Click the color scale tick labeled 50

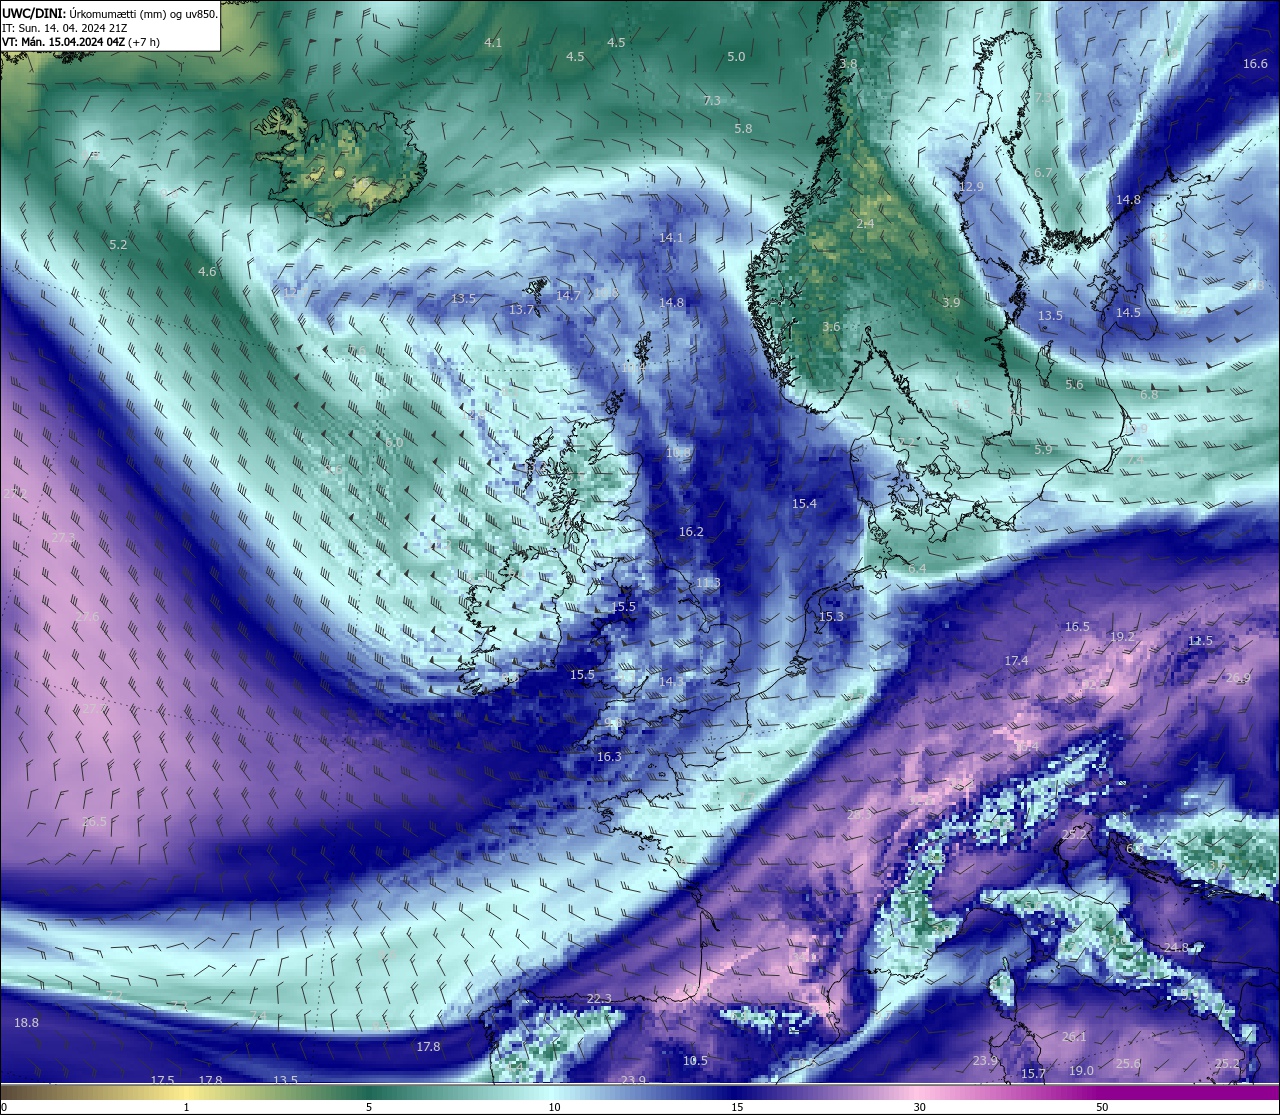(1102, 1107)
